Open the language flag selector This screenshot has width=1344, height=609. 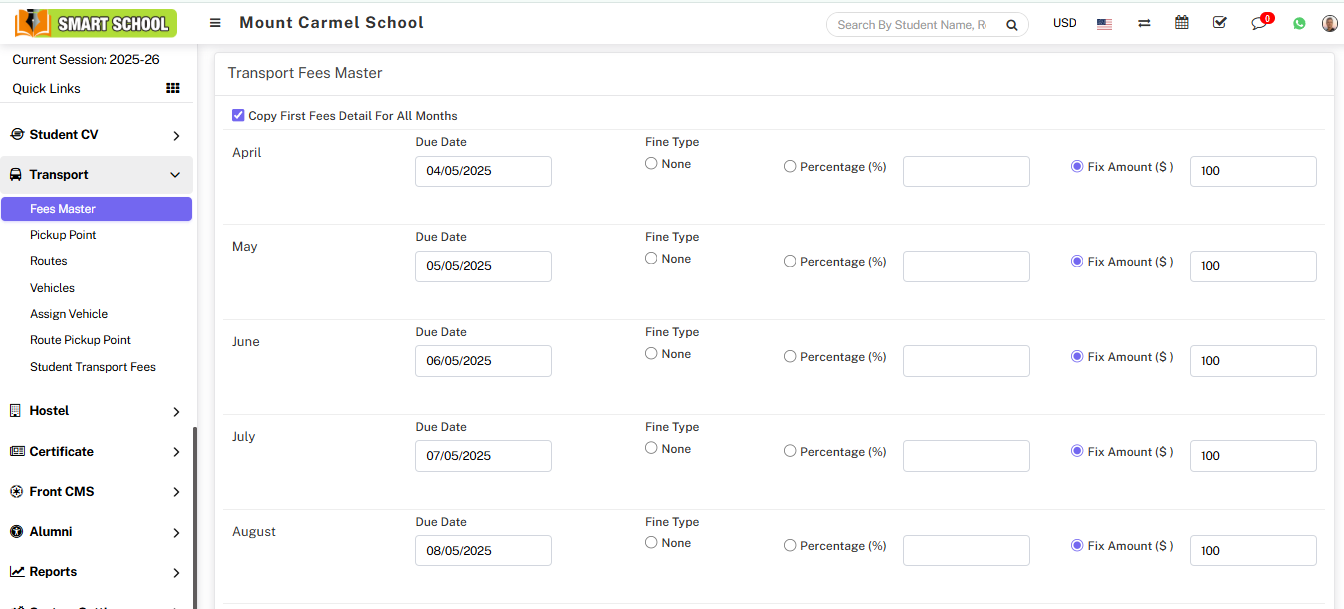pos(1104,24)
